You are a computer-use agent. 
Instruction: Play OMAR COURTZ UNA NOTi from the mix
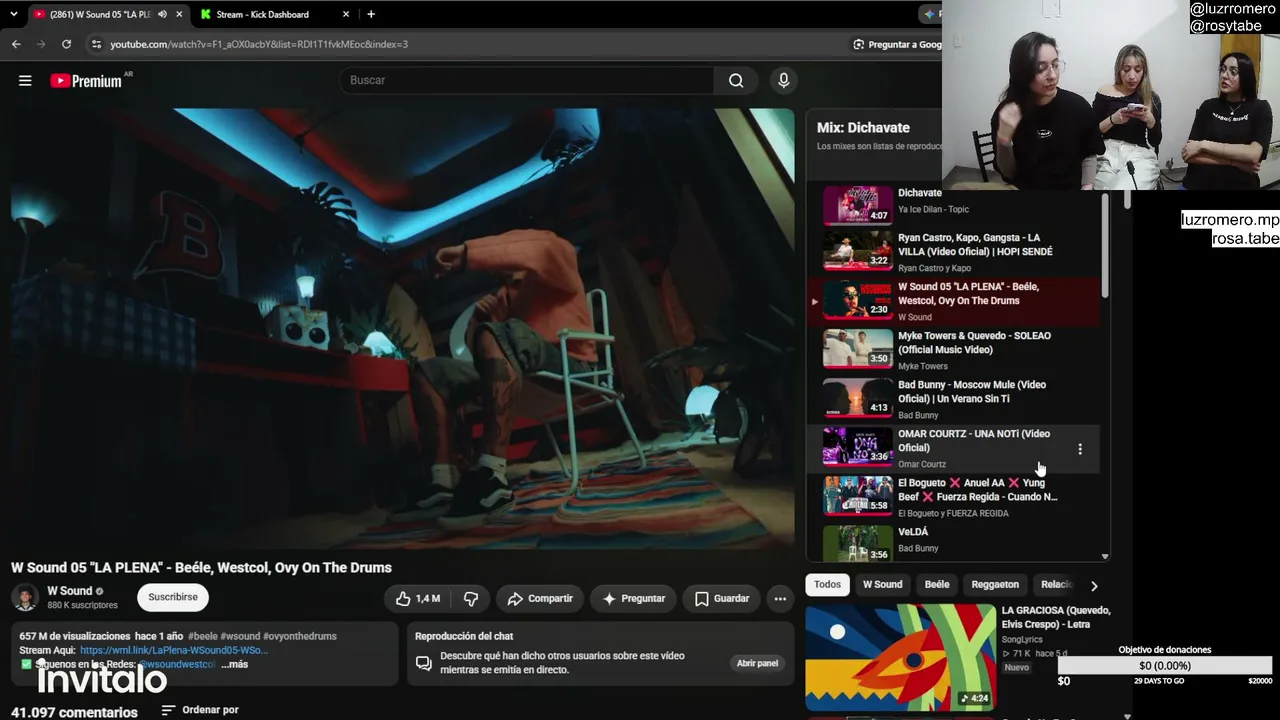tap(953, 448)
